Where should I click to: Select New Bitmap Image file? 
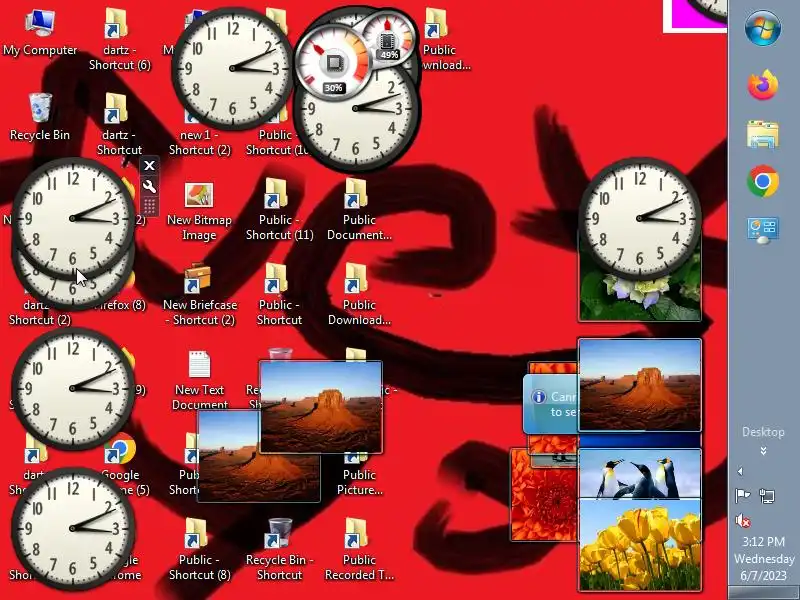tap(199, 211)
